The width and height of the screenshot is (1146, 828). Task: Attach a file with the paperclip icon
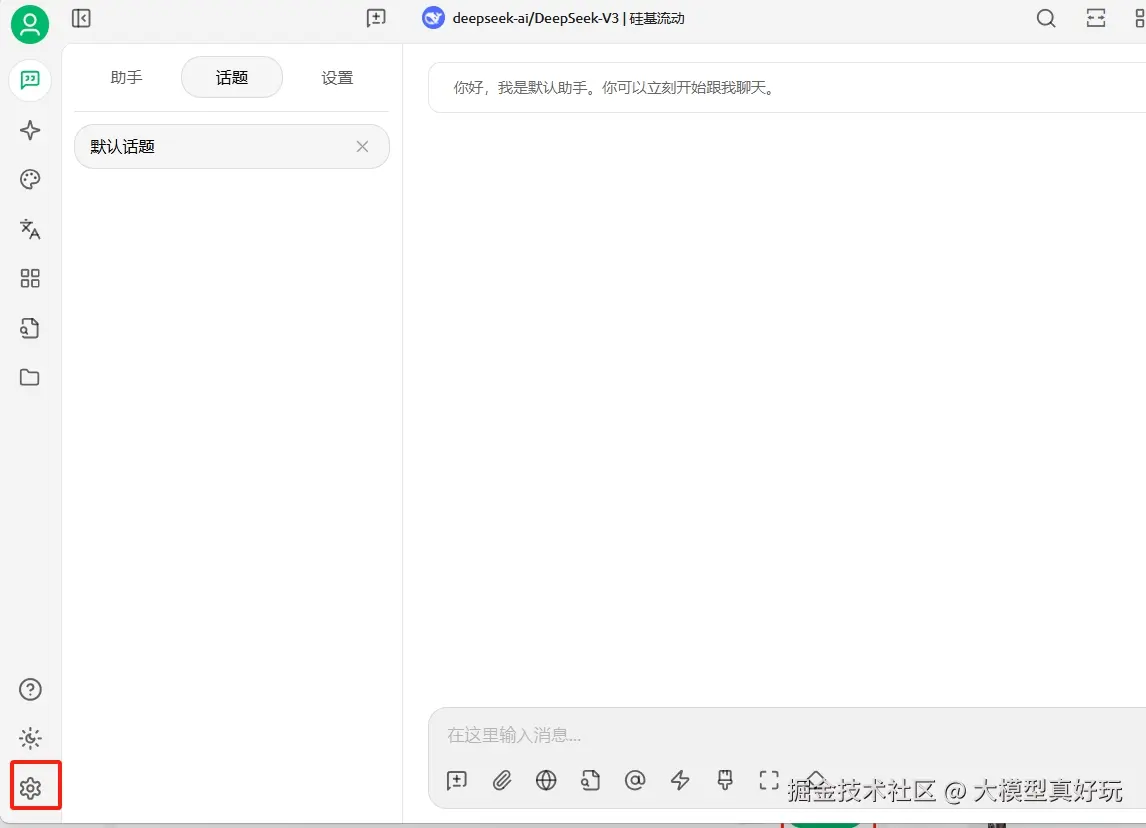(501, 781)
